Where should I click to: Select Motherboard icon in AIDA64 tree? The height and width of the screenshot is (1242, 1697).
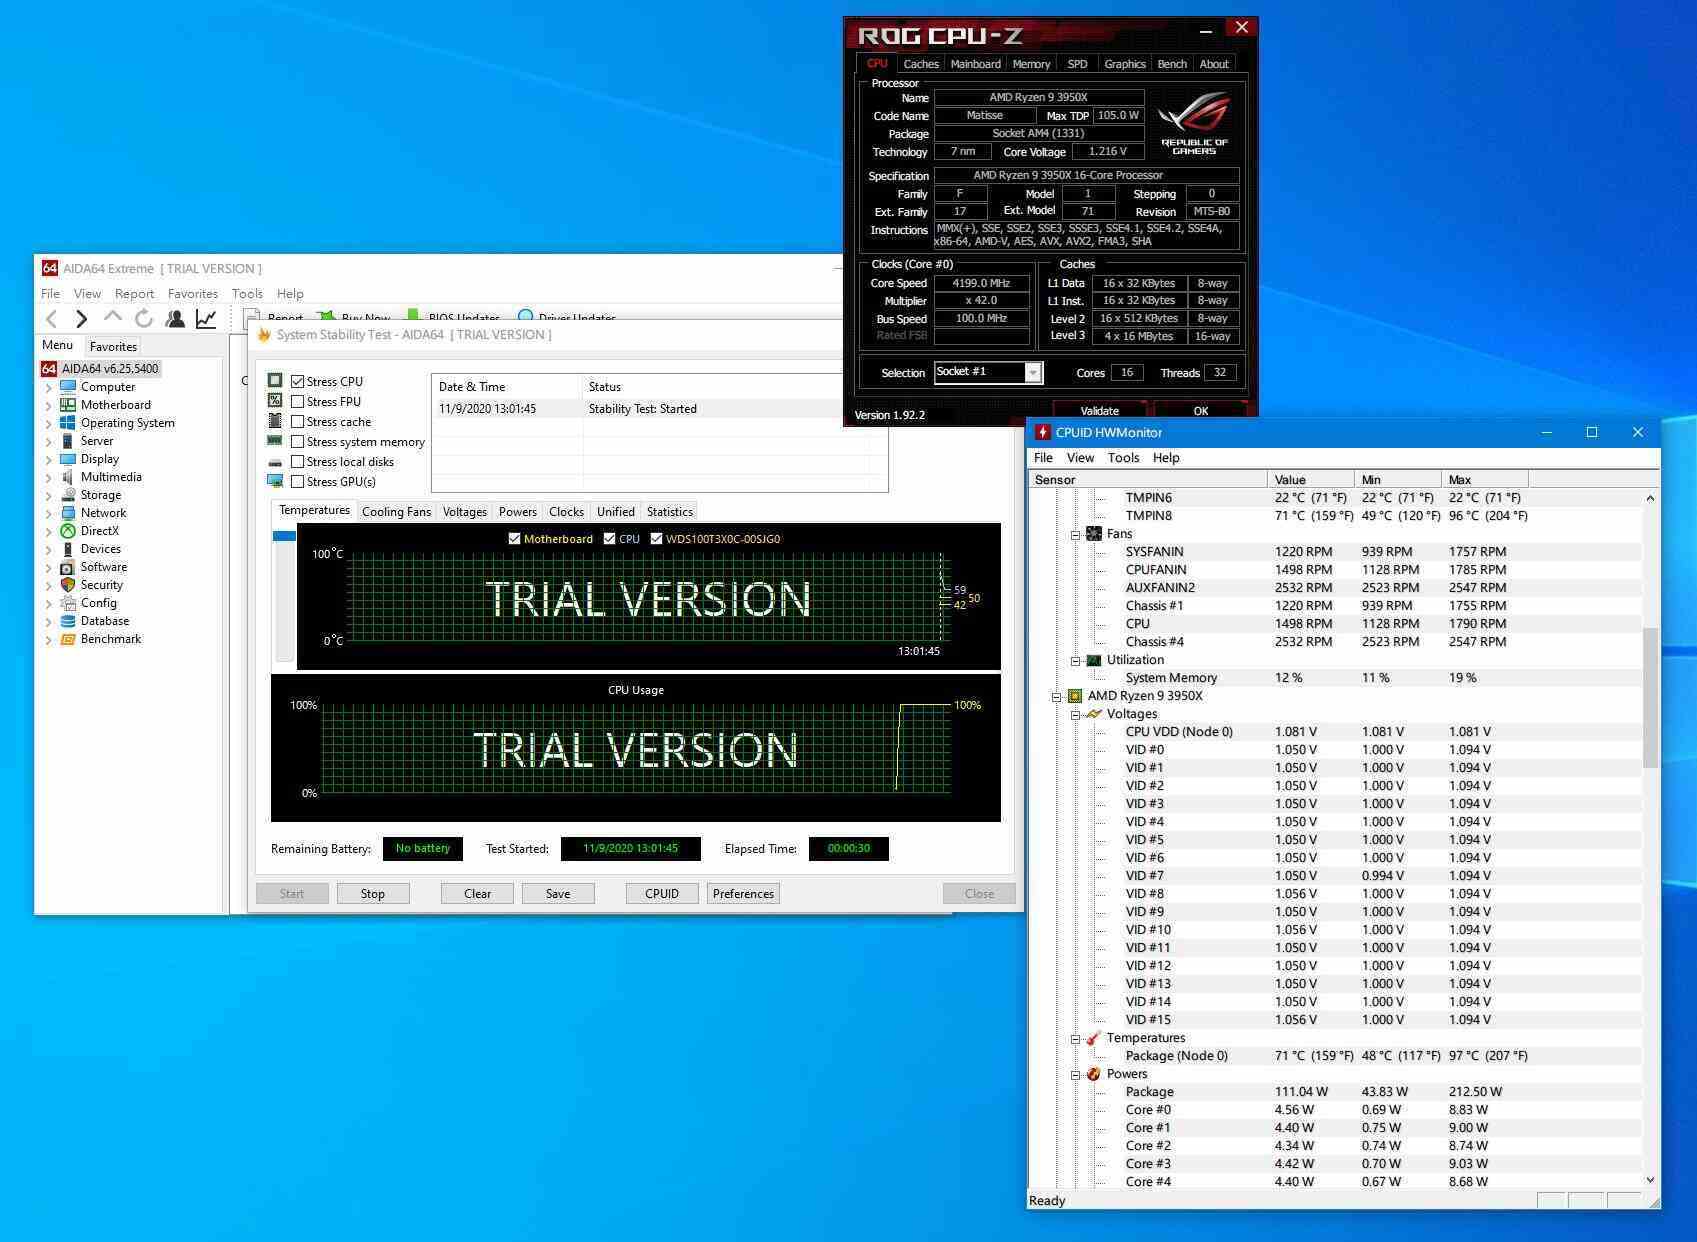tap(68, 405)
